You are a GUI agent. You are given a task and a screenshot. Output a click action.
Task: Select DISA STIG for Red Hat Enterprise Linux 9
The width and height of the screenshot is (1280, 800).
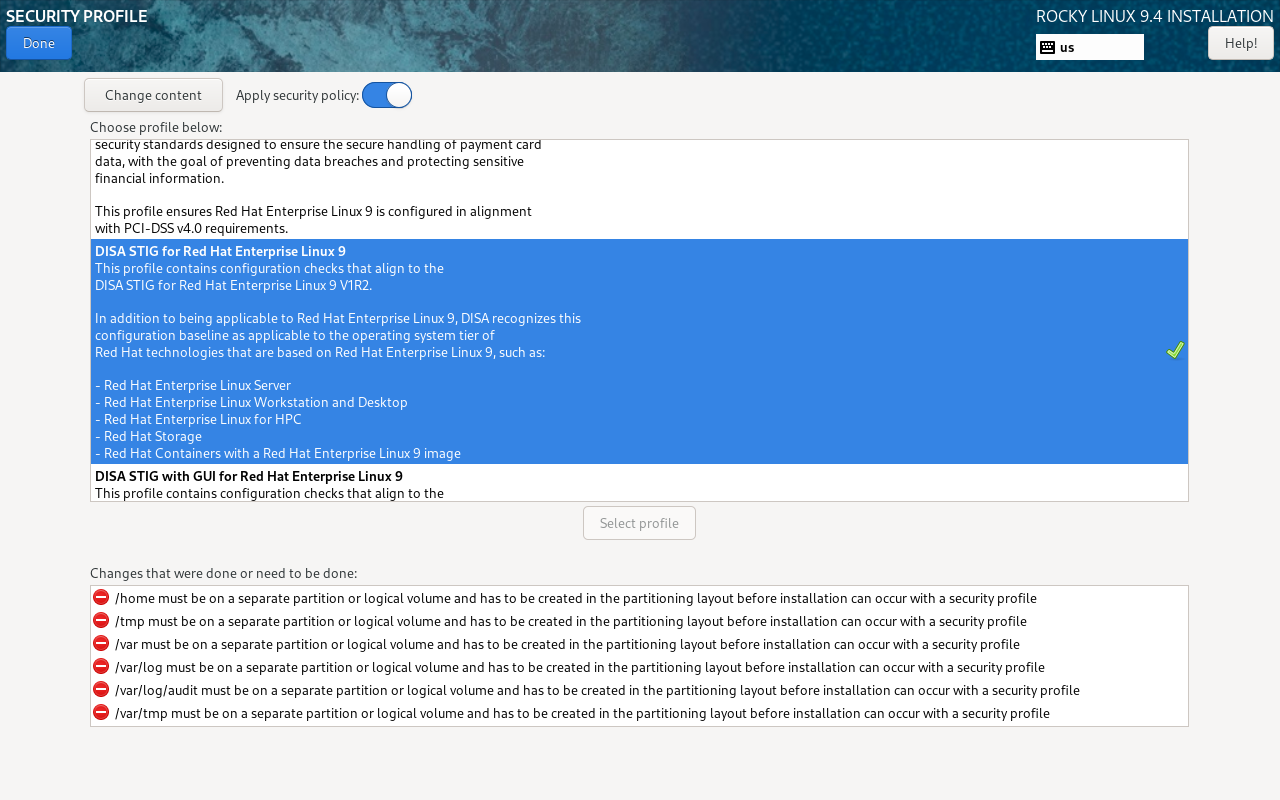639,351
